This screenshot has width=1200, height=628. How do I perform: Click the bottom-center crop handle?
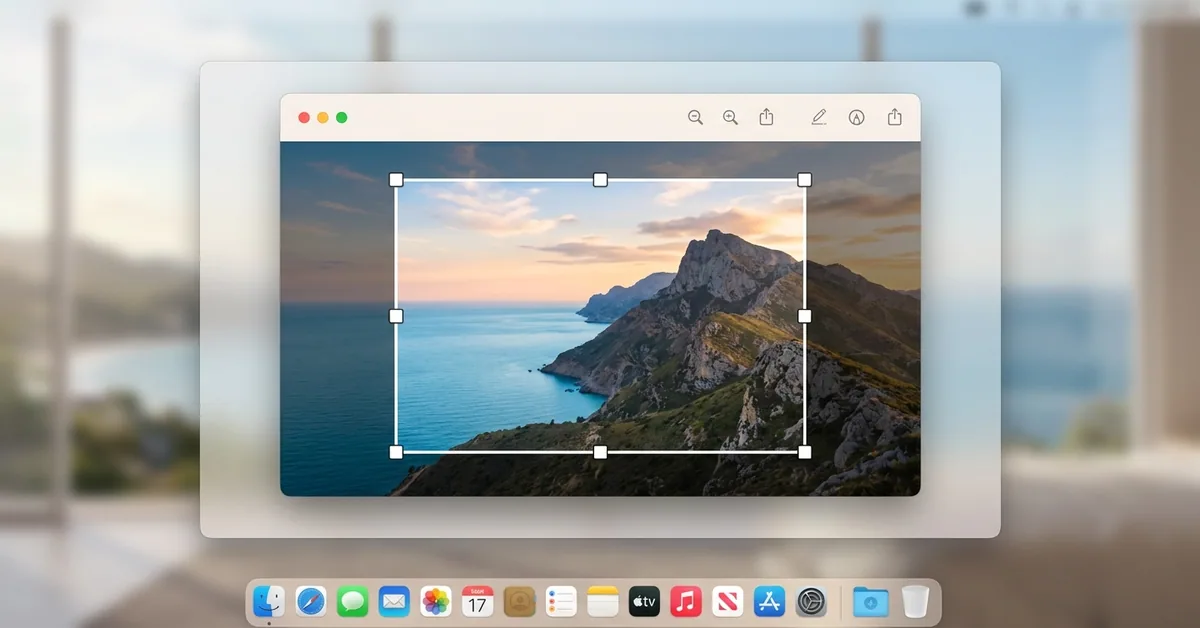(600, 452)
